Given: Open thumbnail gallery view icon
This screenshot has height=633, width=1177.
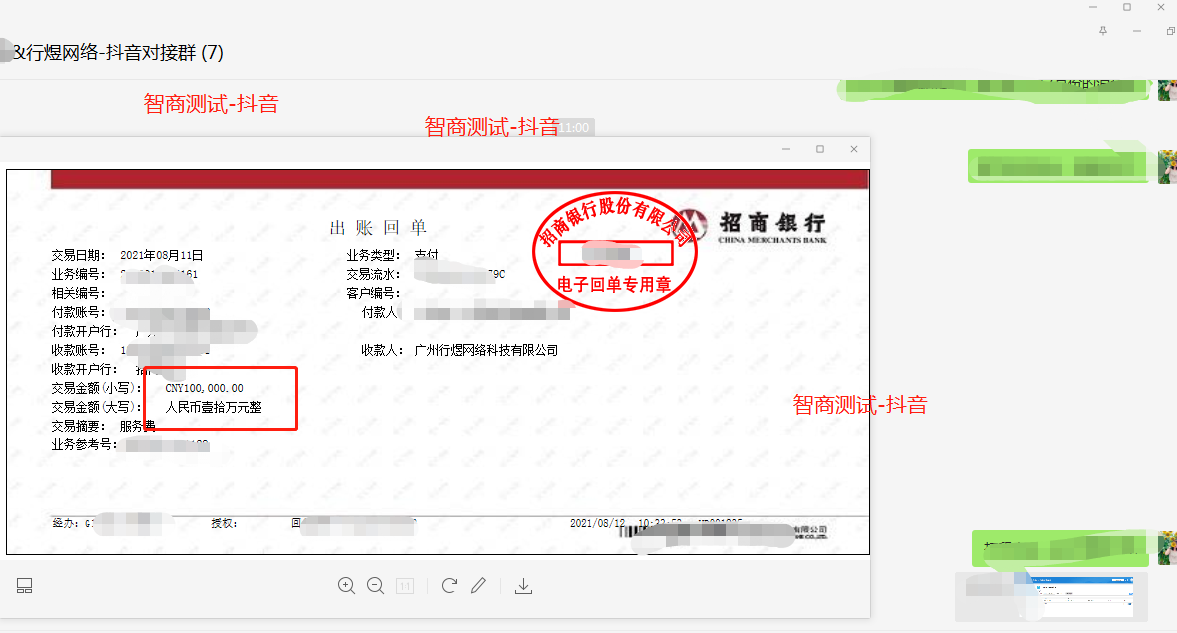Looking at the screenshot, I should (x=24, y=586).
